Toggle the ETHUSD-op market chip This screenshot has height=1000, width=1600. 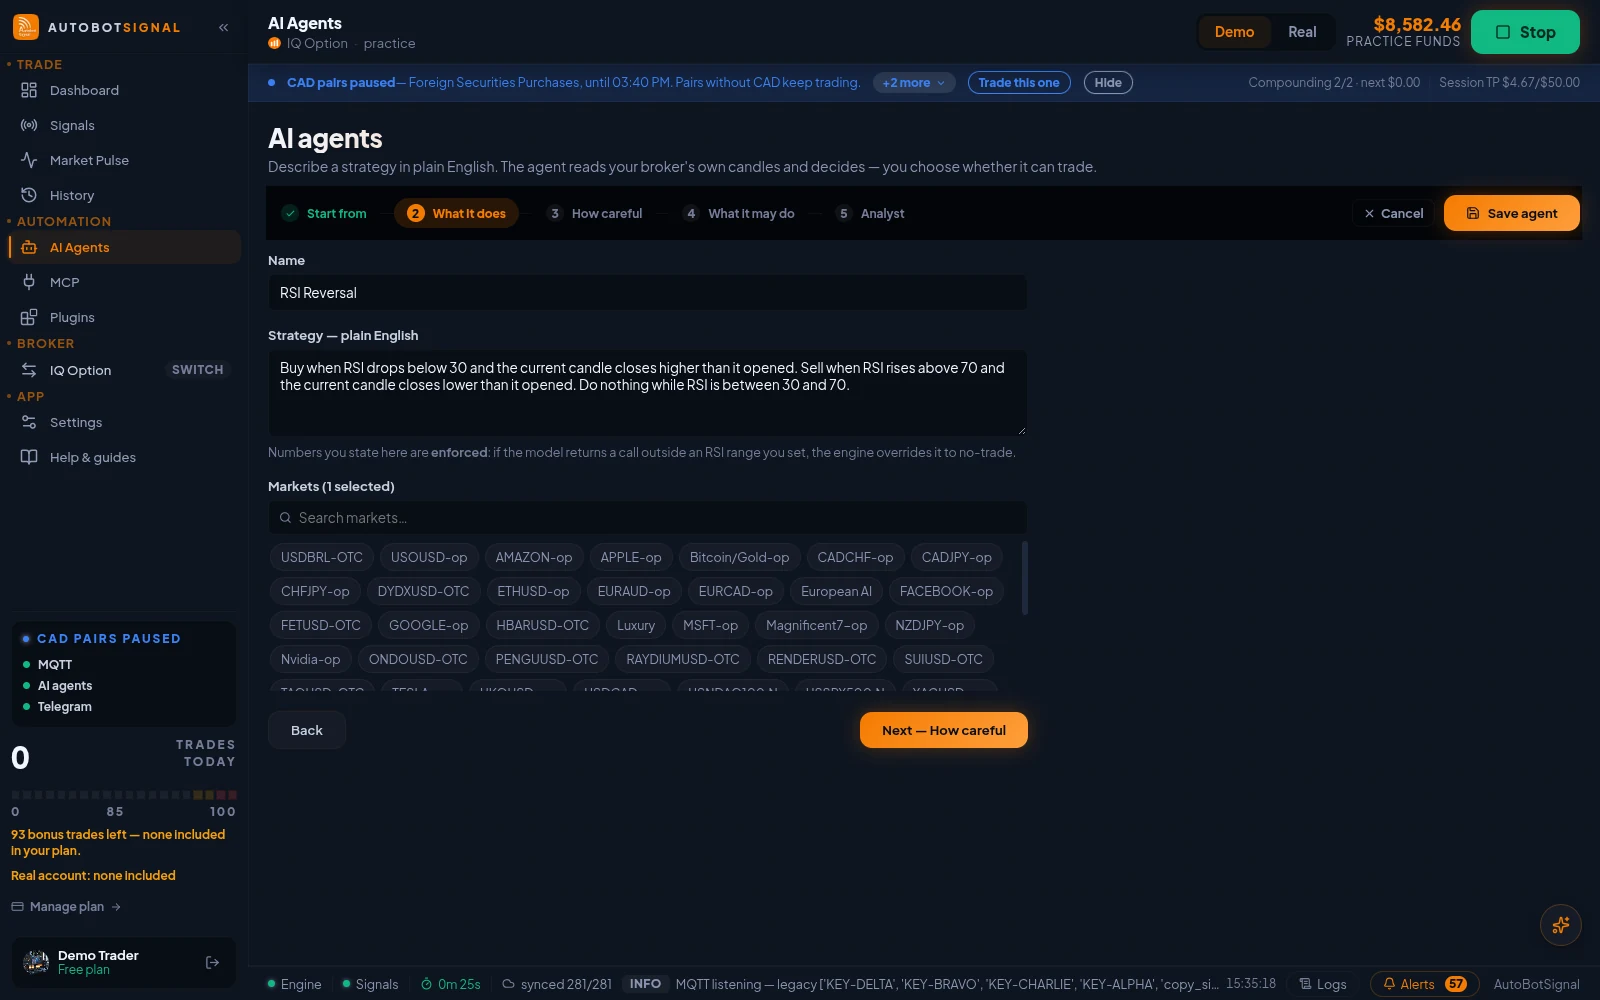(x=533, y=591)
